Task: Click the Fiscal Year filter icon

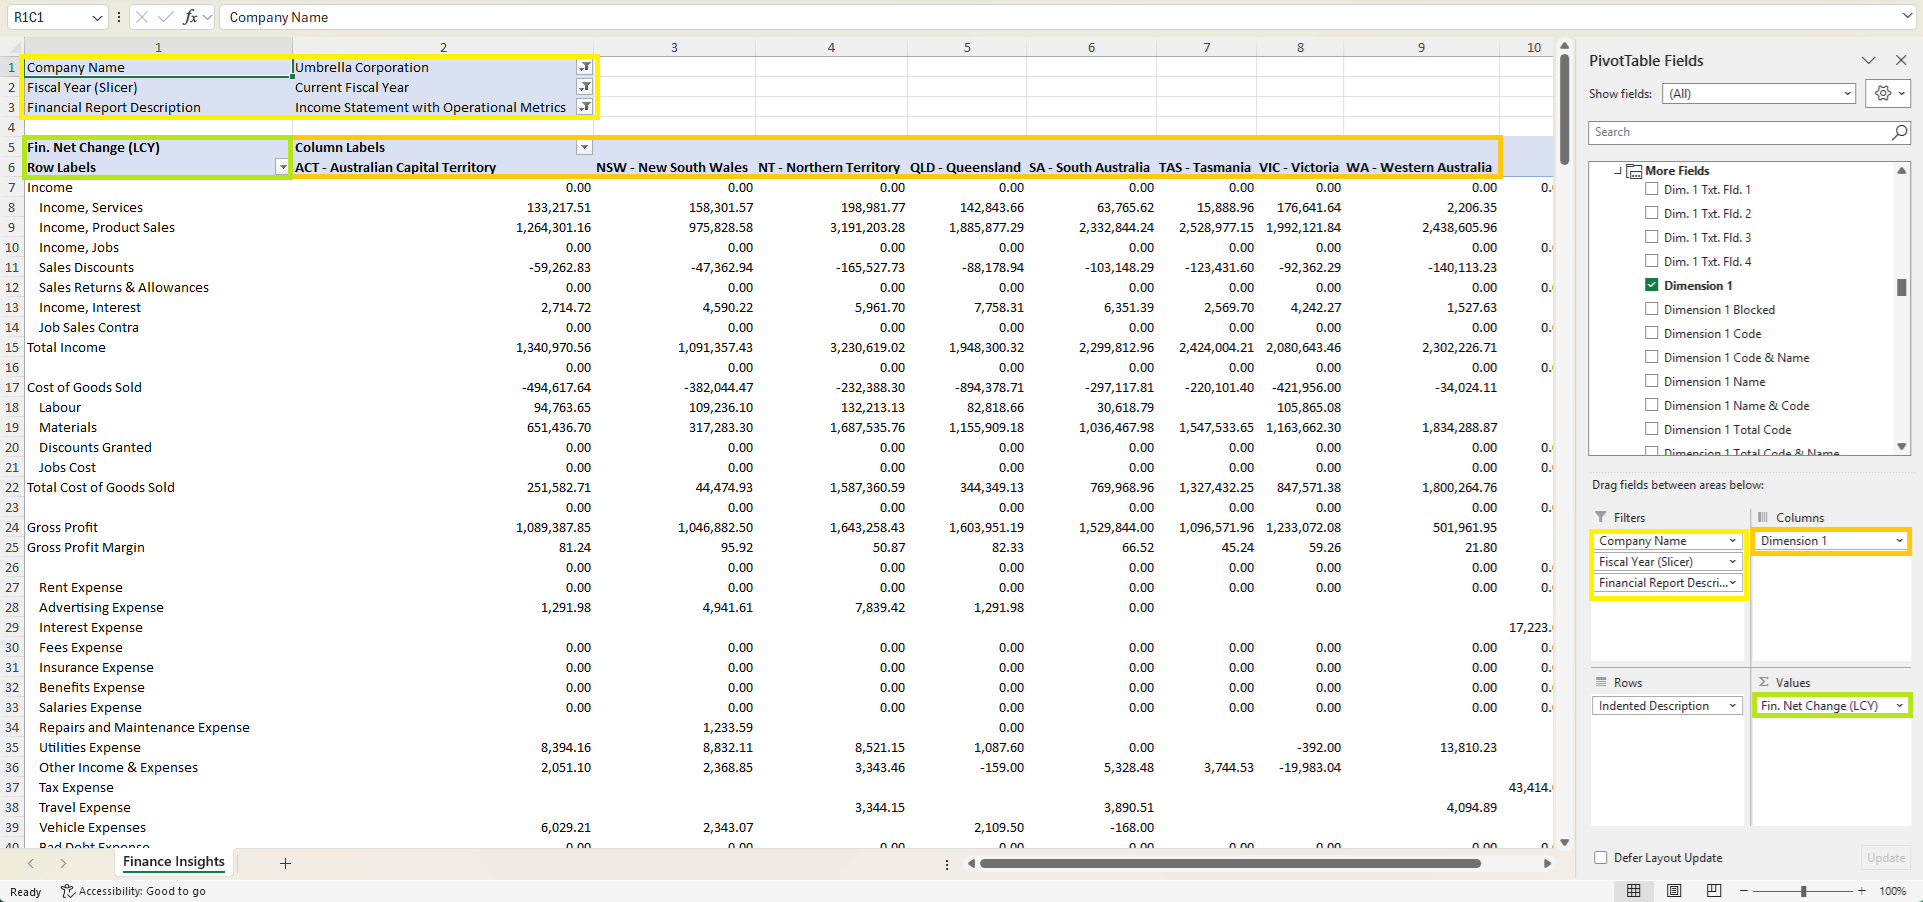Action: pos(585,87)
